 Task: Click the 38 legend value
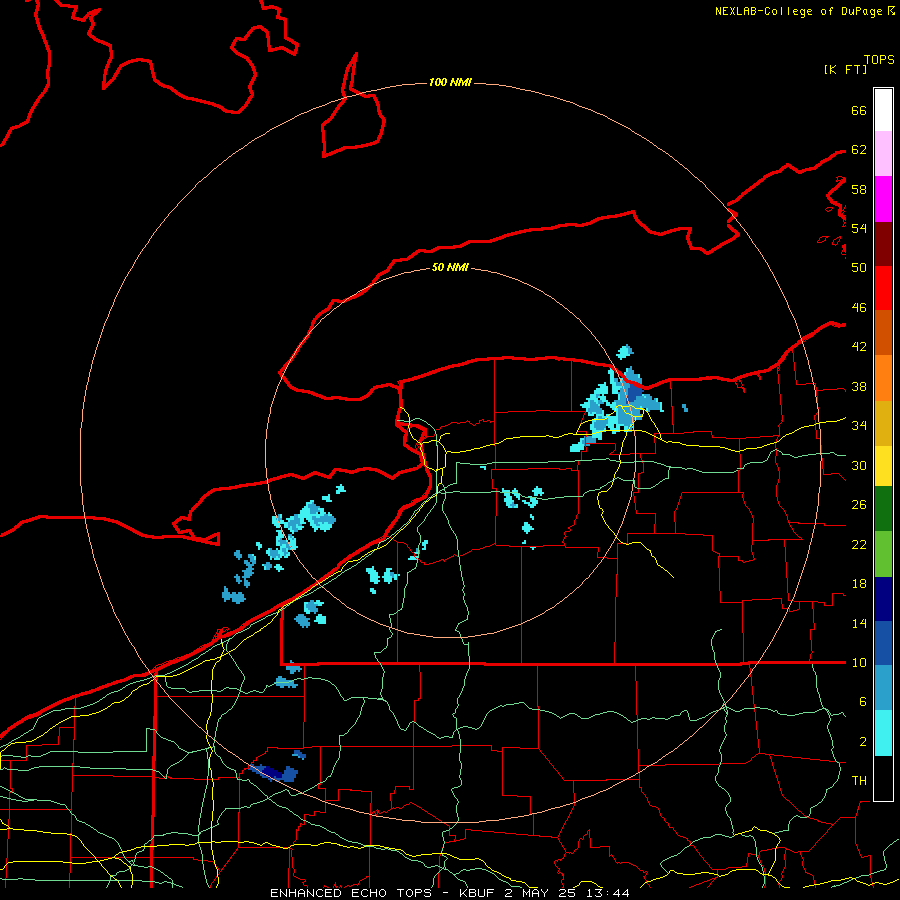[859, 387]
